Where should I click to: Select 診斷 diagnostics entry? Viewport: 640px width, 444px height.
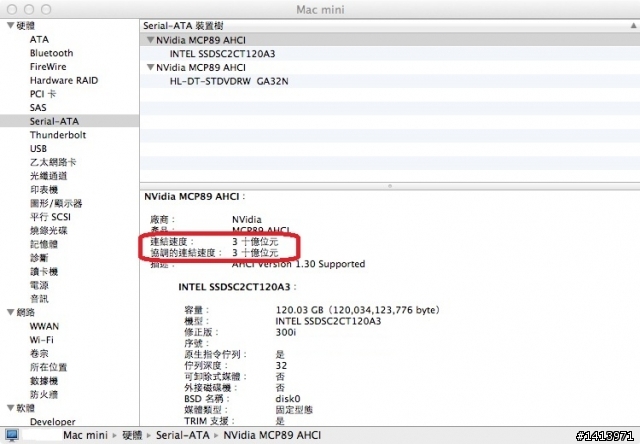(39, 258)
